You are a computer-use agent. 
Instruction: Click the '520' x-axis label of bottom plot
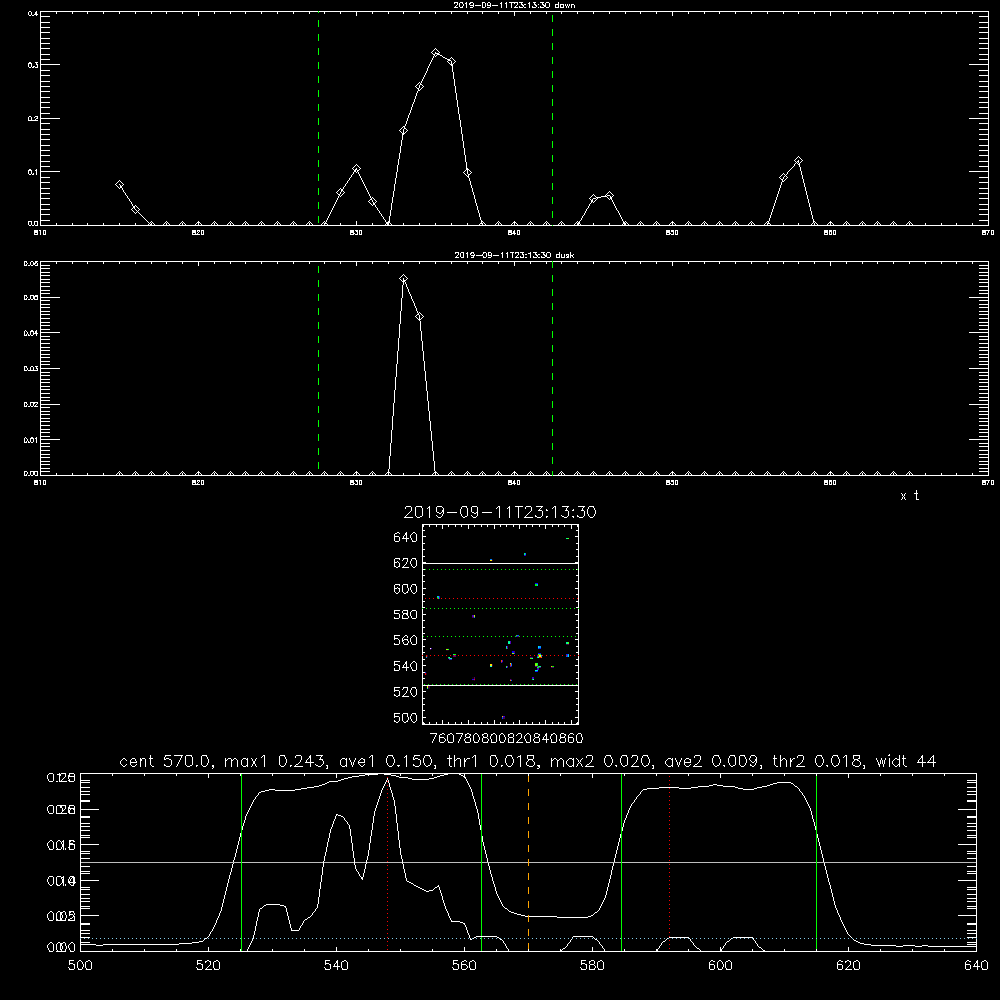[x=208, y=966]
